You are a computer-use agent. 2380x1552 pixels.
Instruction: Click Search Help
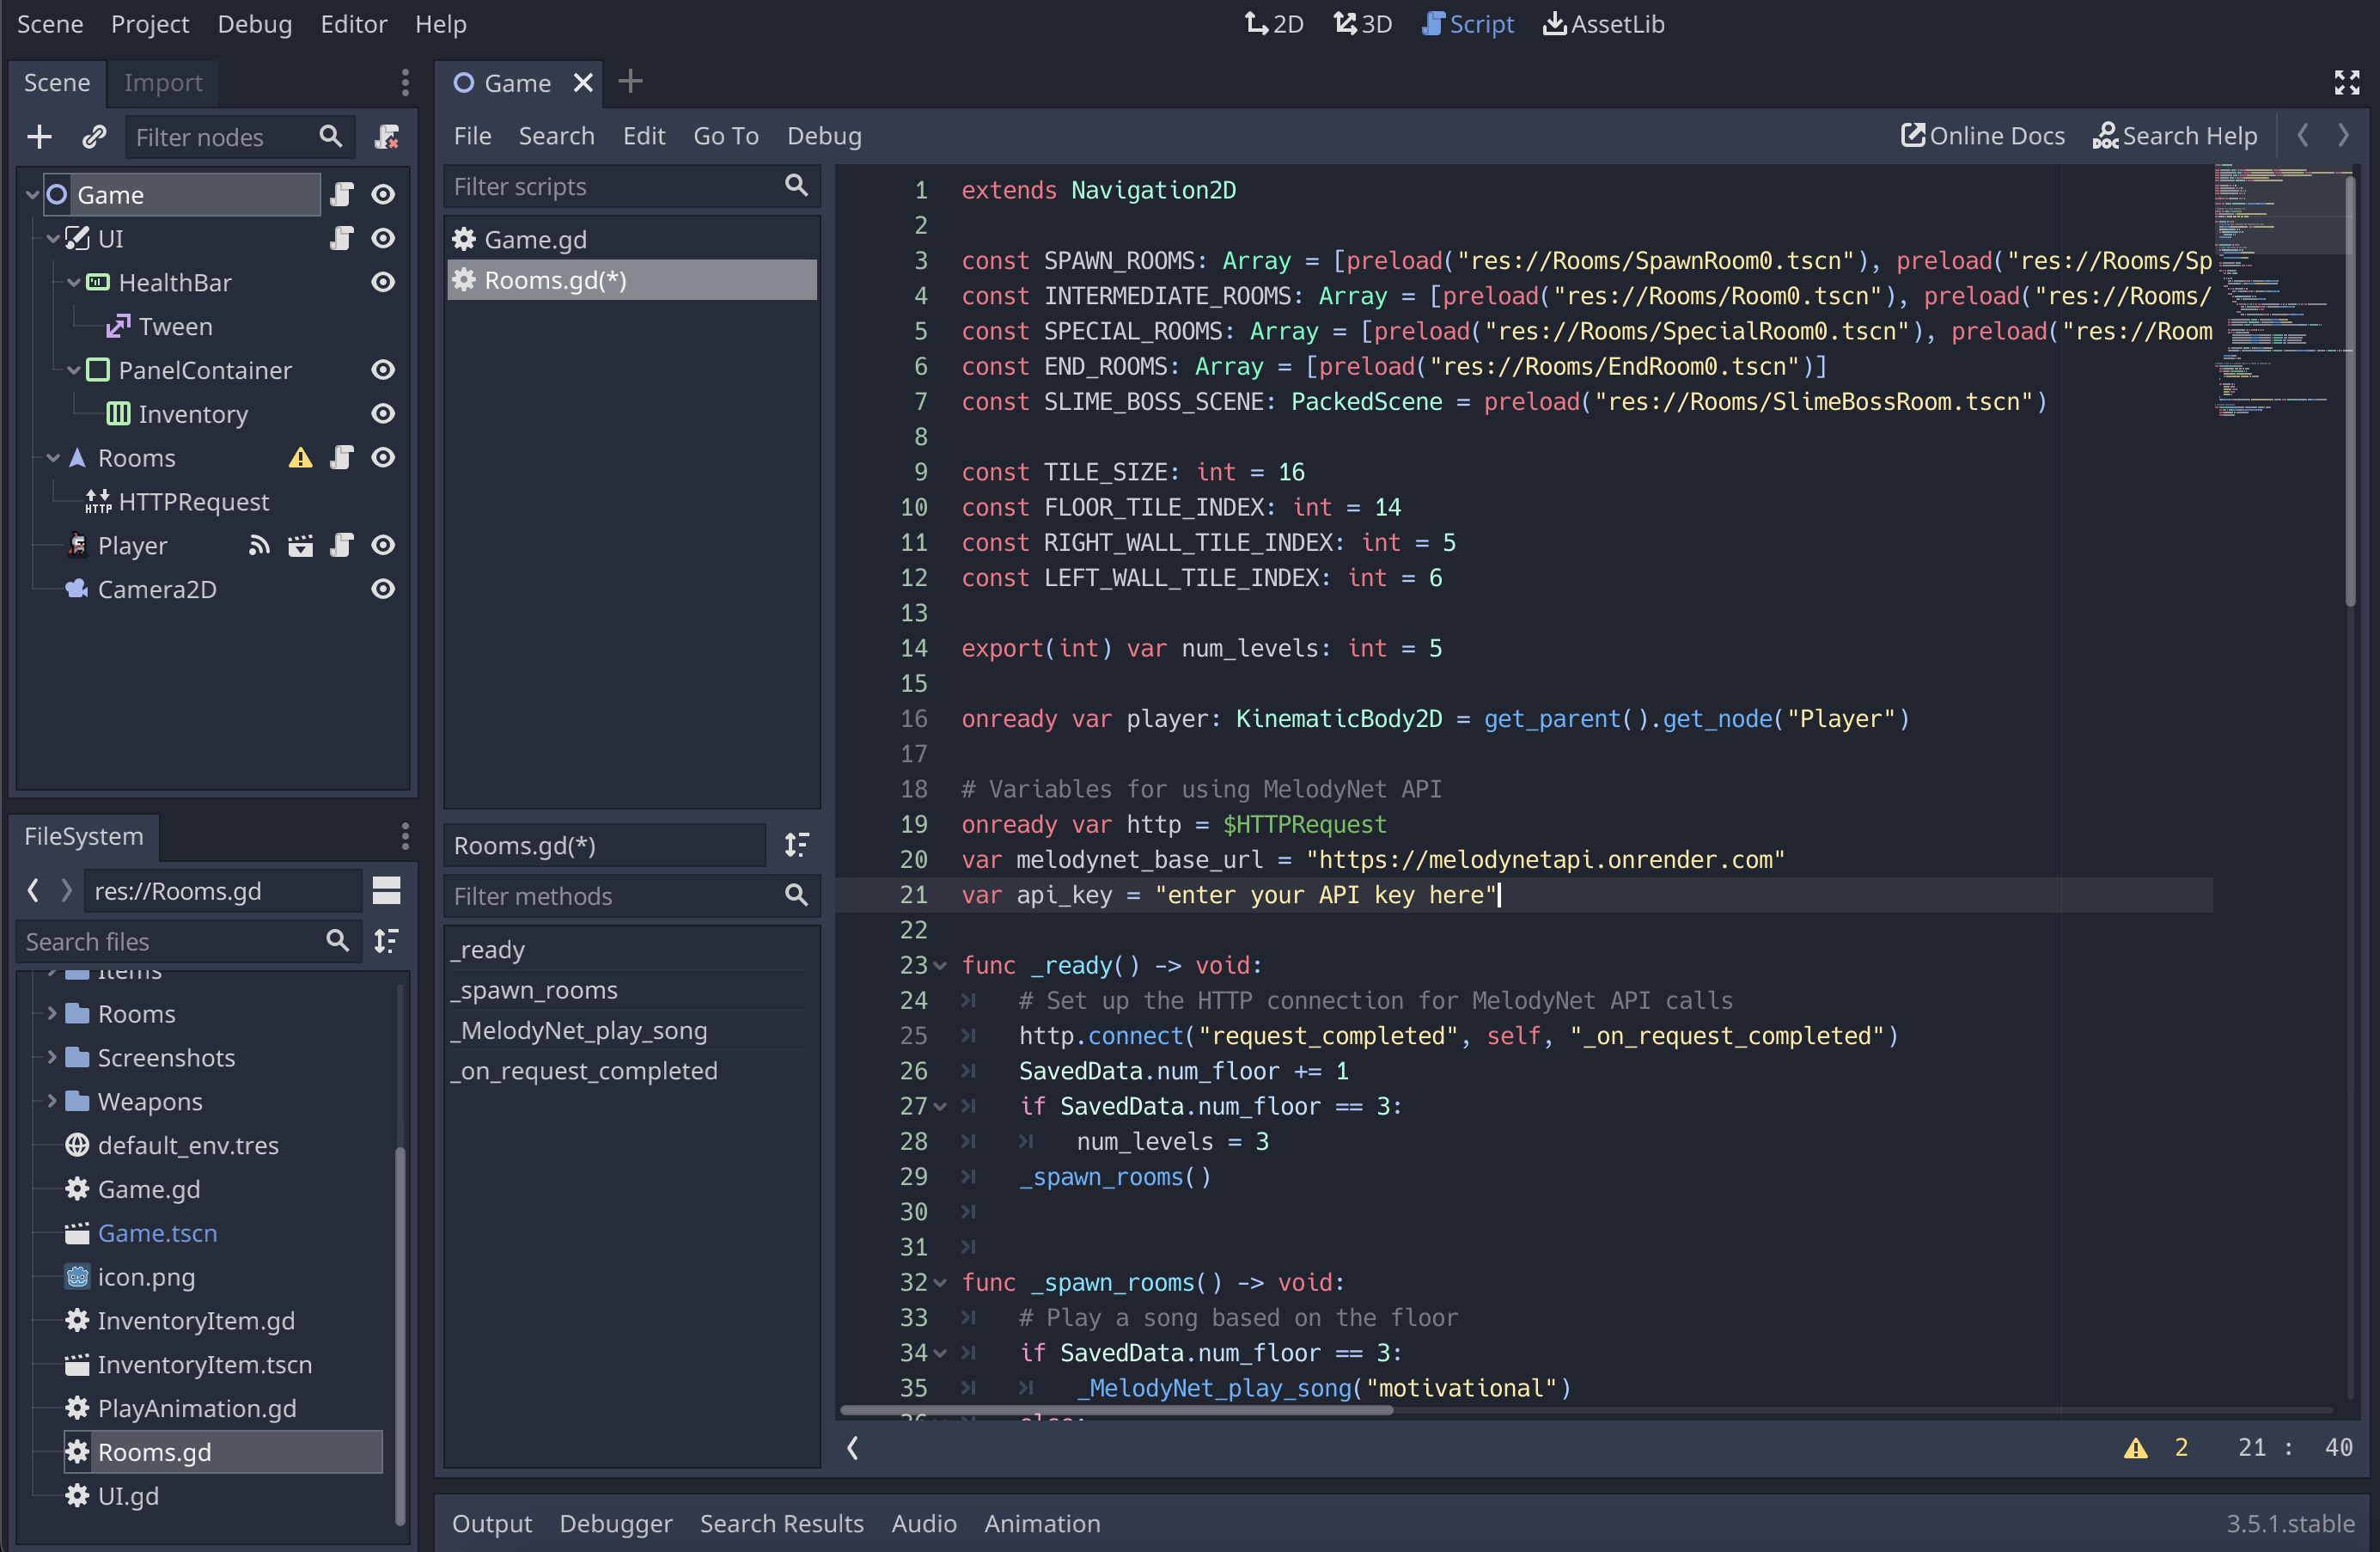click(x=2174, y=135)
